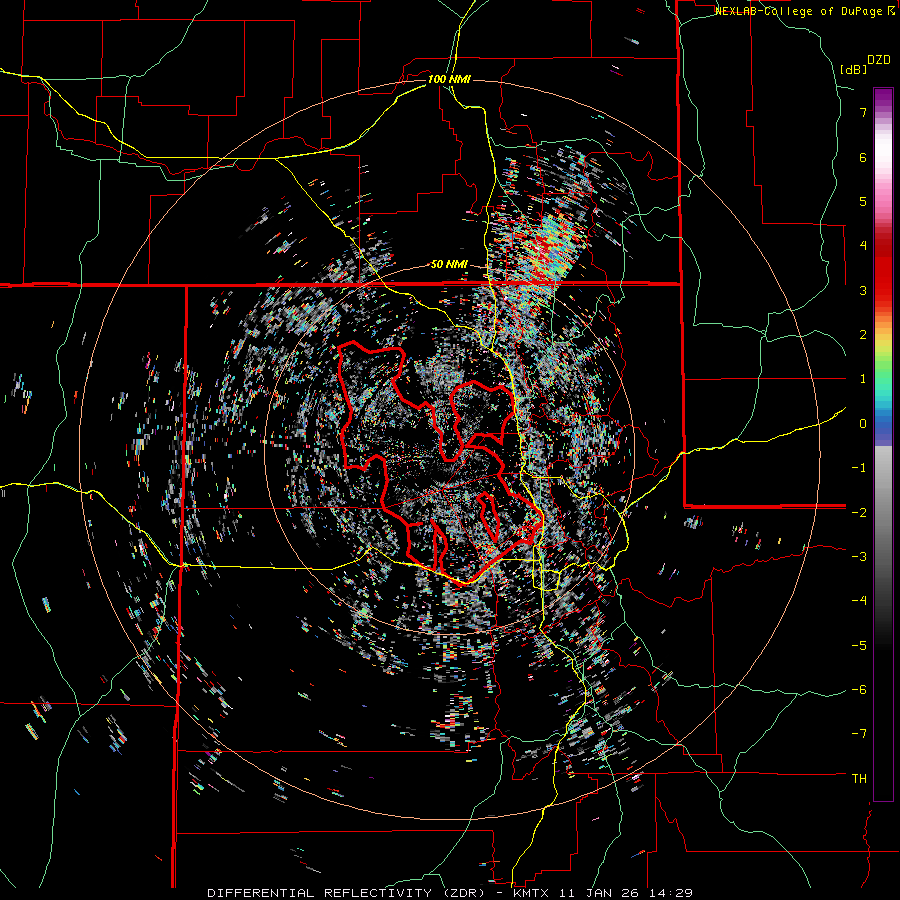Click the "[dB]" unit label

click(x=853, y=70)
